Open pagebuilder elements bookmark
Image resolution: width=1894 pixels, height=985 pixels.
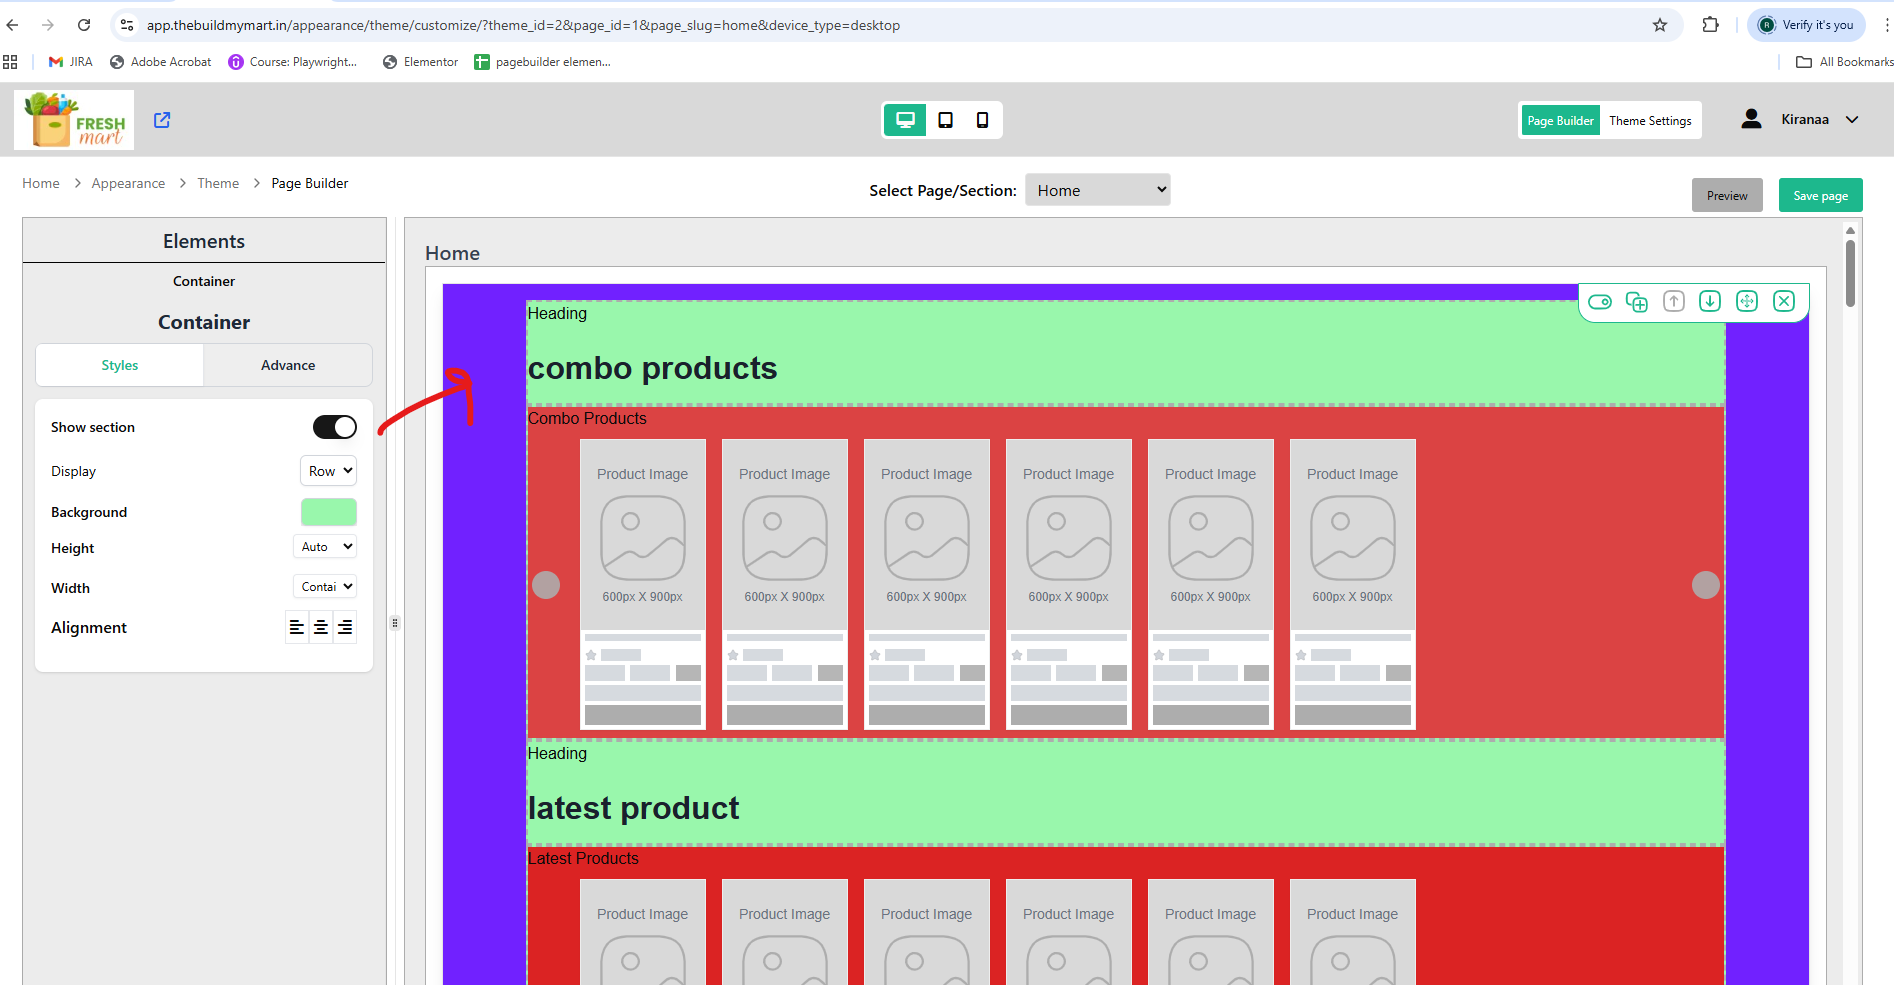click(542, 62)
